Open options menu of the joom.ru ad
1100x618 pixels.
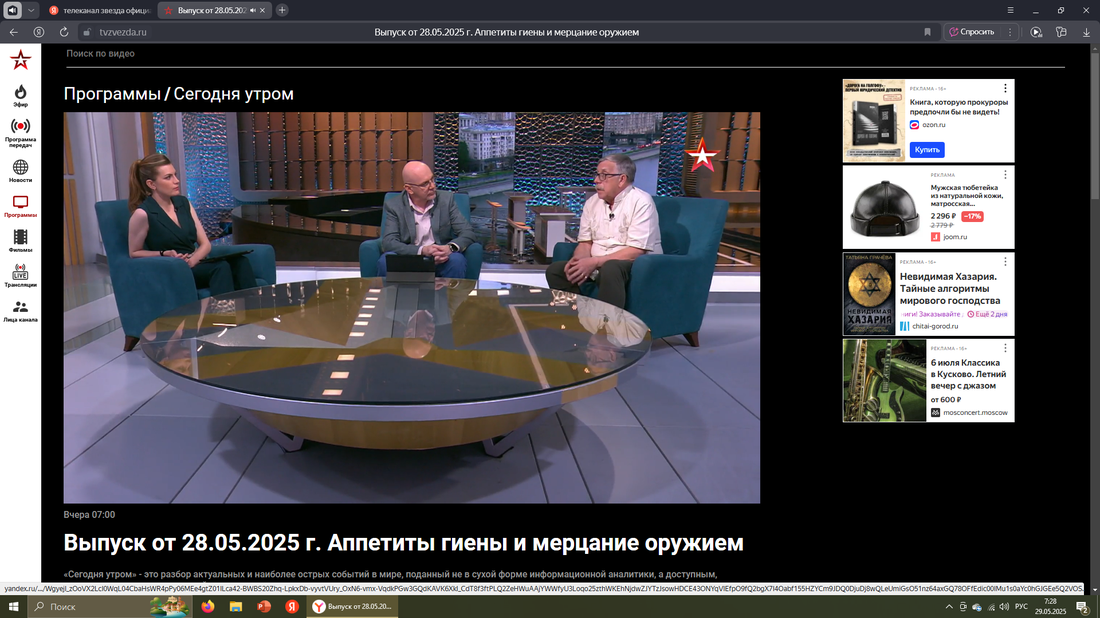click(x=1005, y=175)
